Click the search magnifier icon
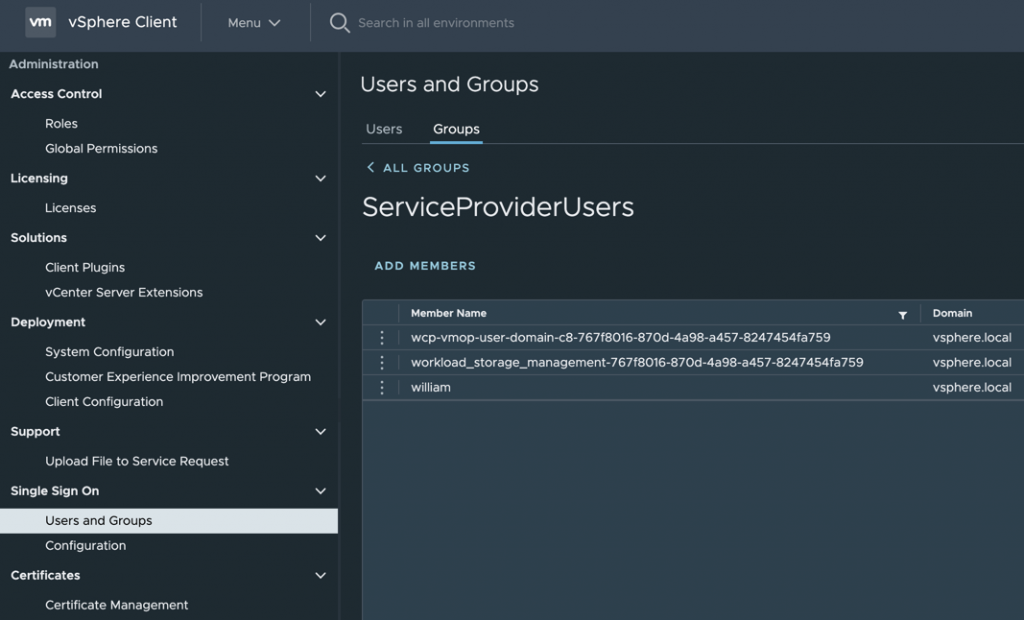1024x620 pixels. [x=340, y=23]
